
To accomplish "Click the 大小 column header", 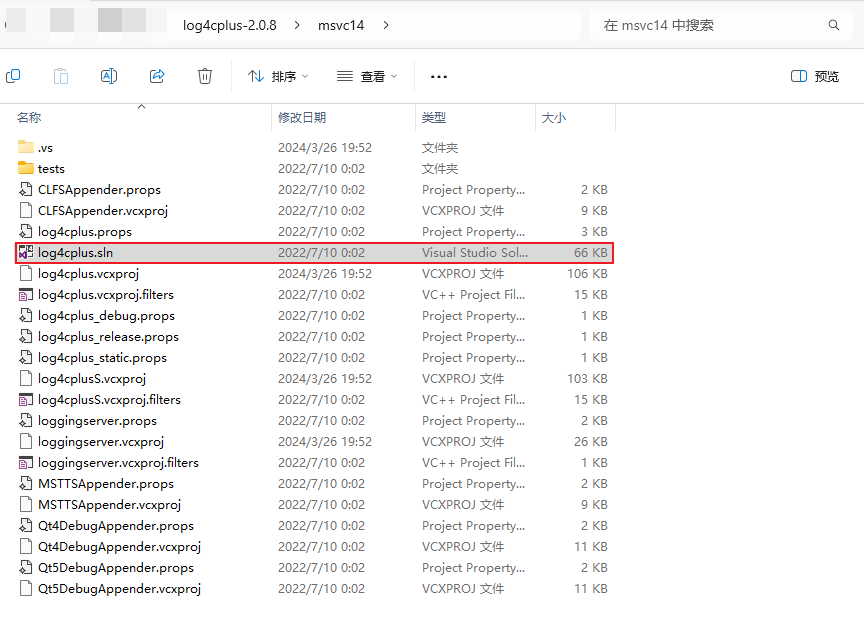I will tap(554, 117).
